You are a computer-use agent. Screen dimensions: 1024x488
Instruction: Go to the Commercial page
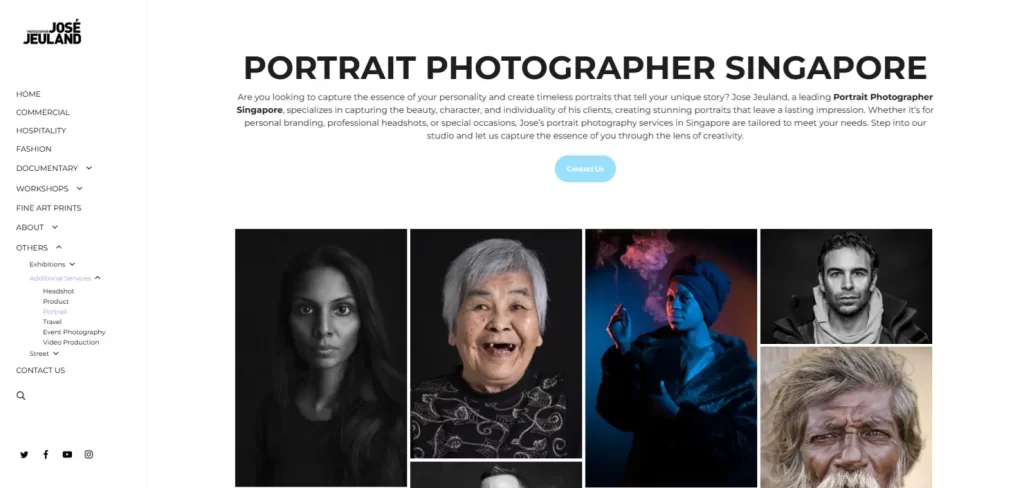[42, 112]
